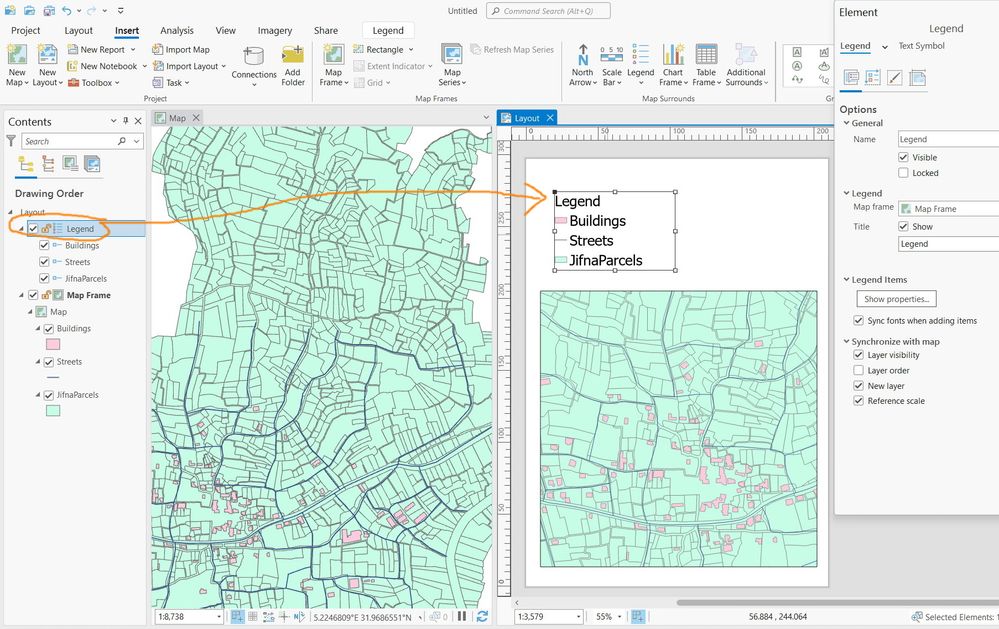Click the Connections icon
This screenshot has height=629, width=999.
(254, 64)
